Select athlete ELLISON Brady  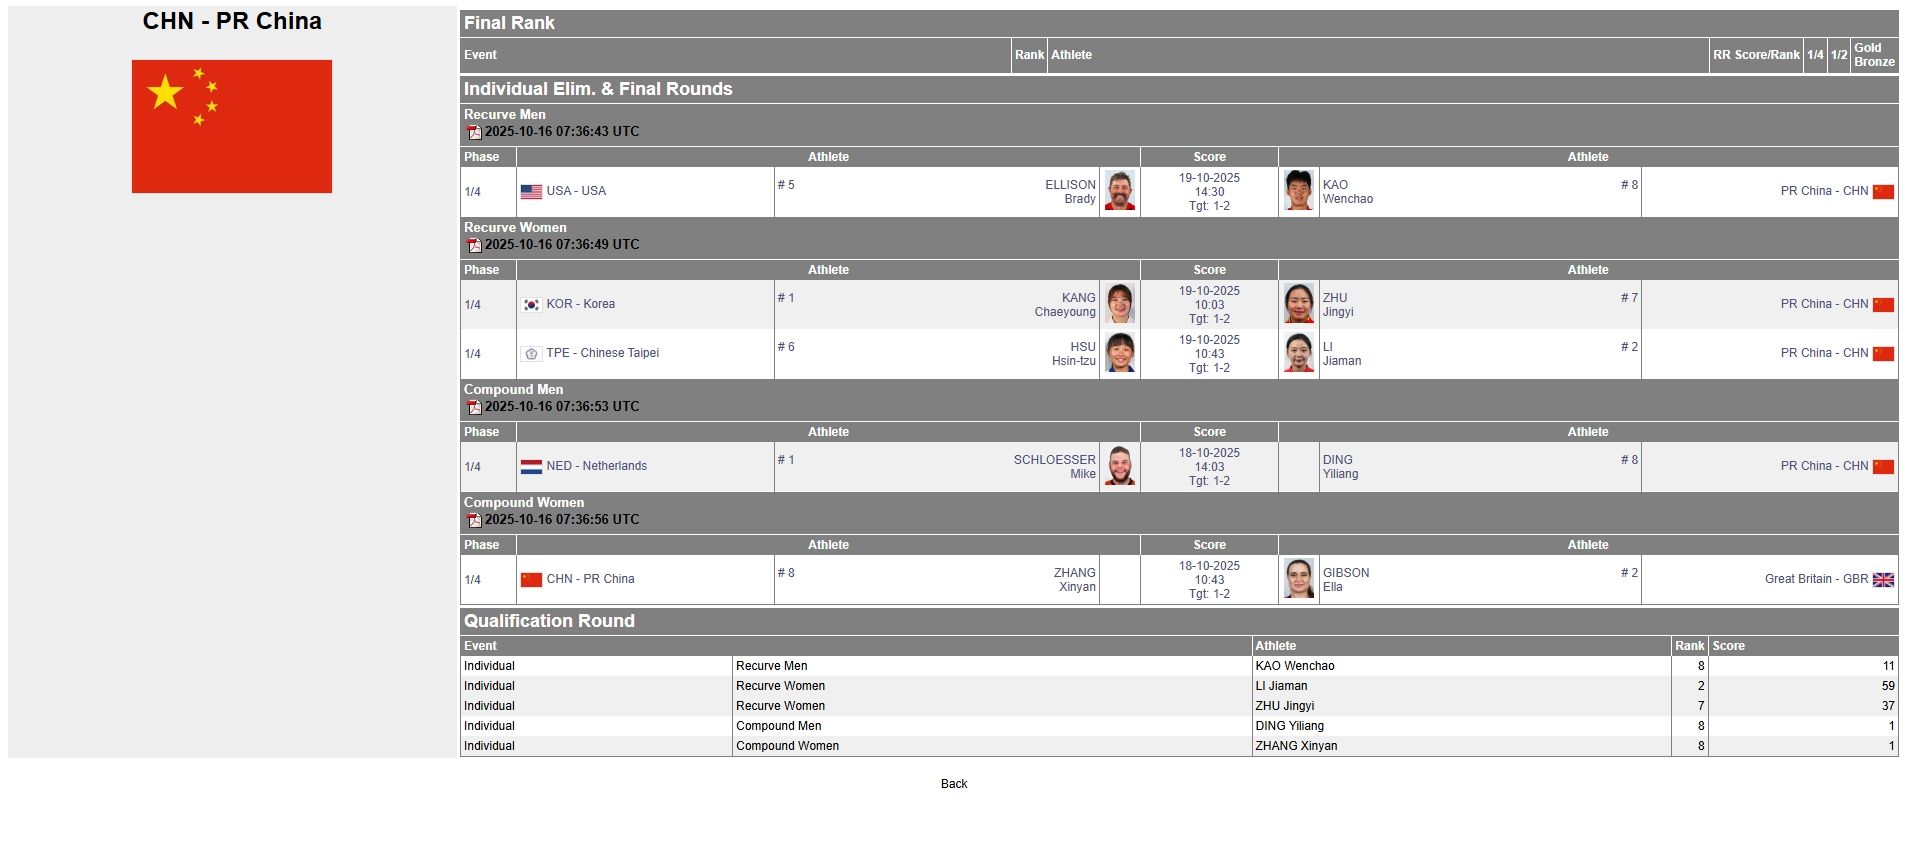point(1070,192)
